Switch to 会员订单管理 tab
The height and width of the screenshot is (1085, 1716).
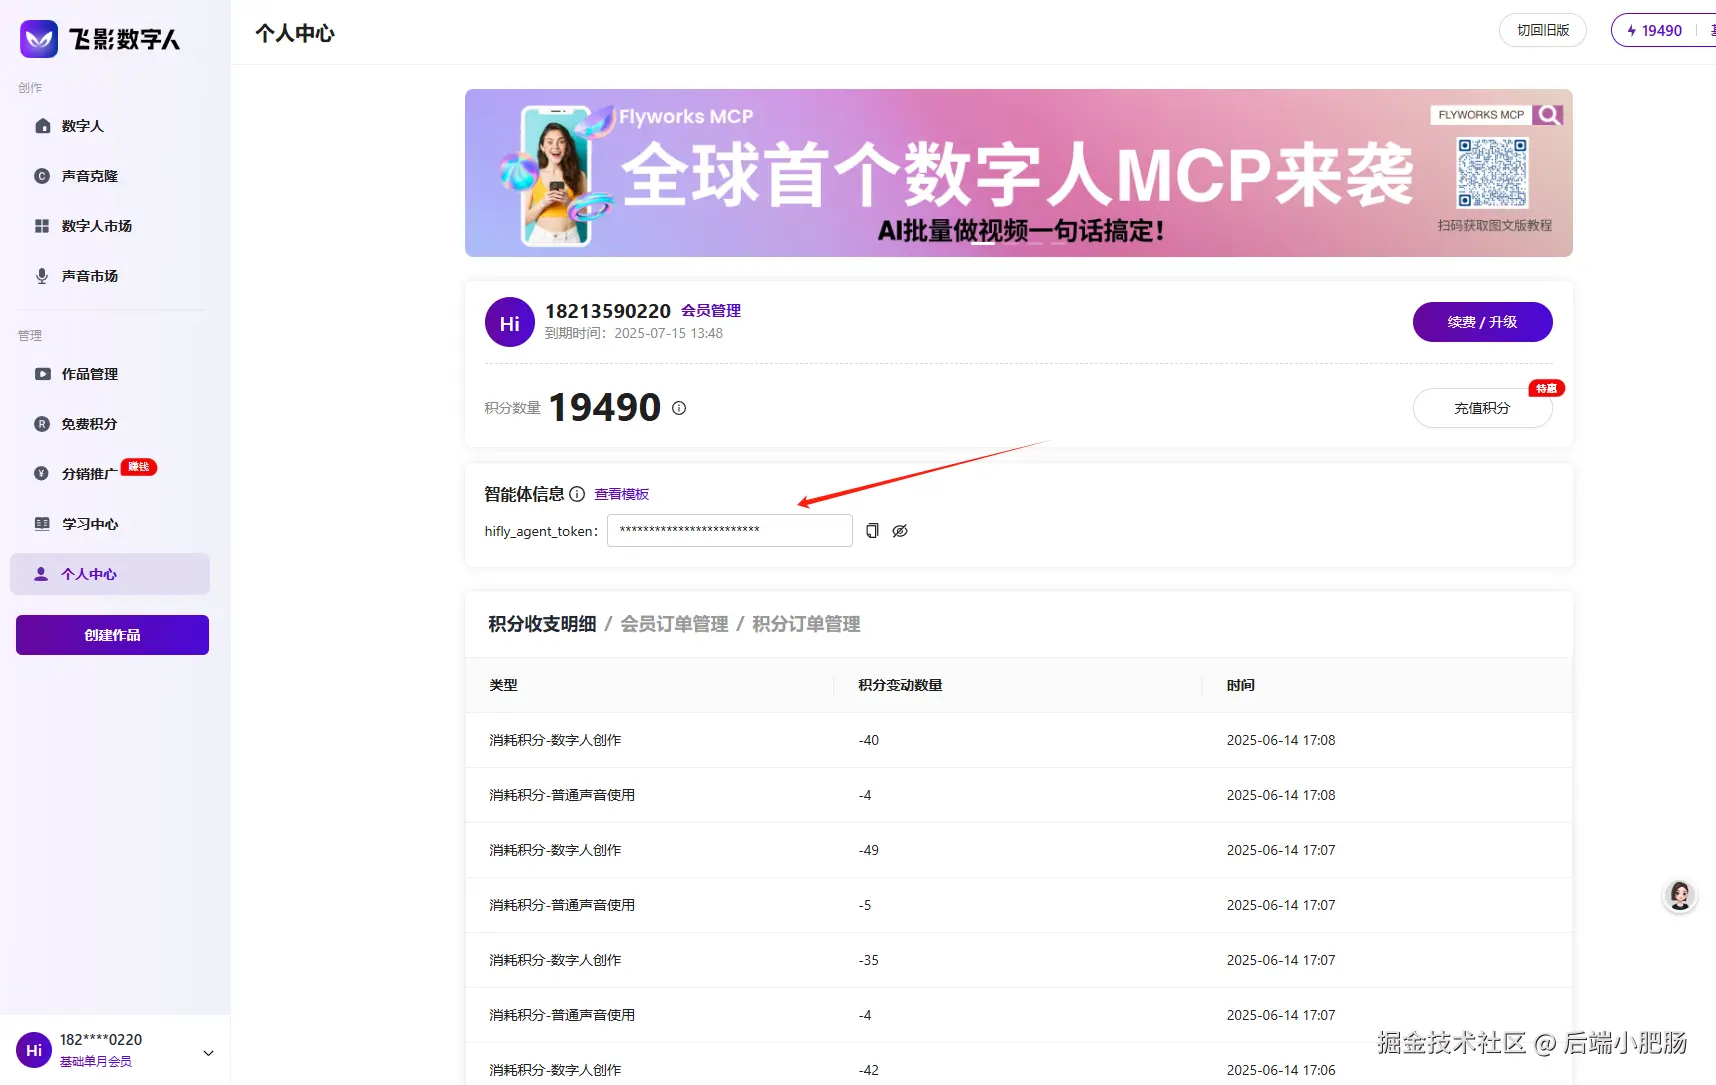(674, 624)
